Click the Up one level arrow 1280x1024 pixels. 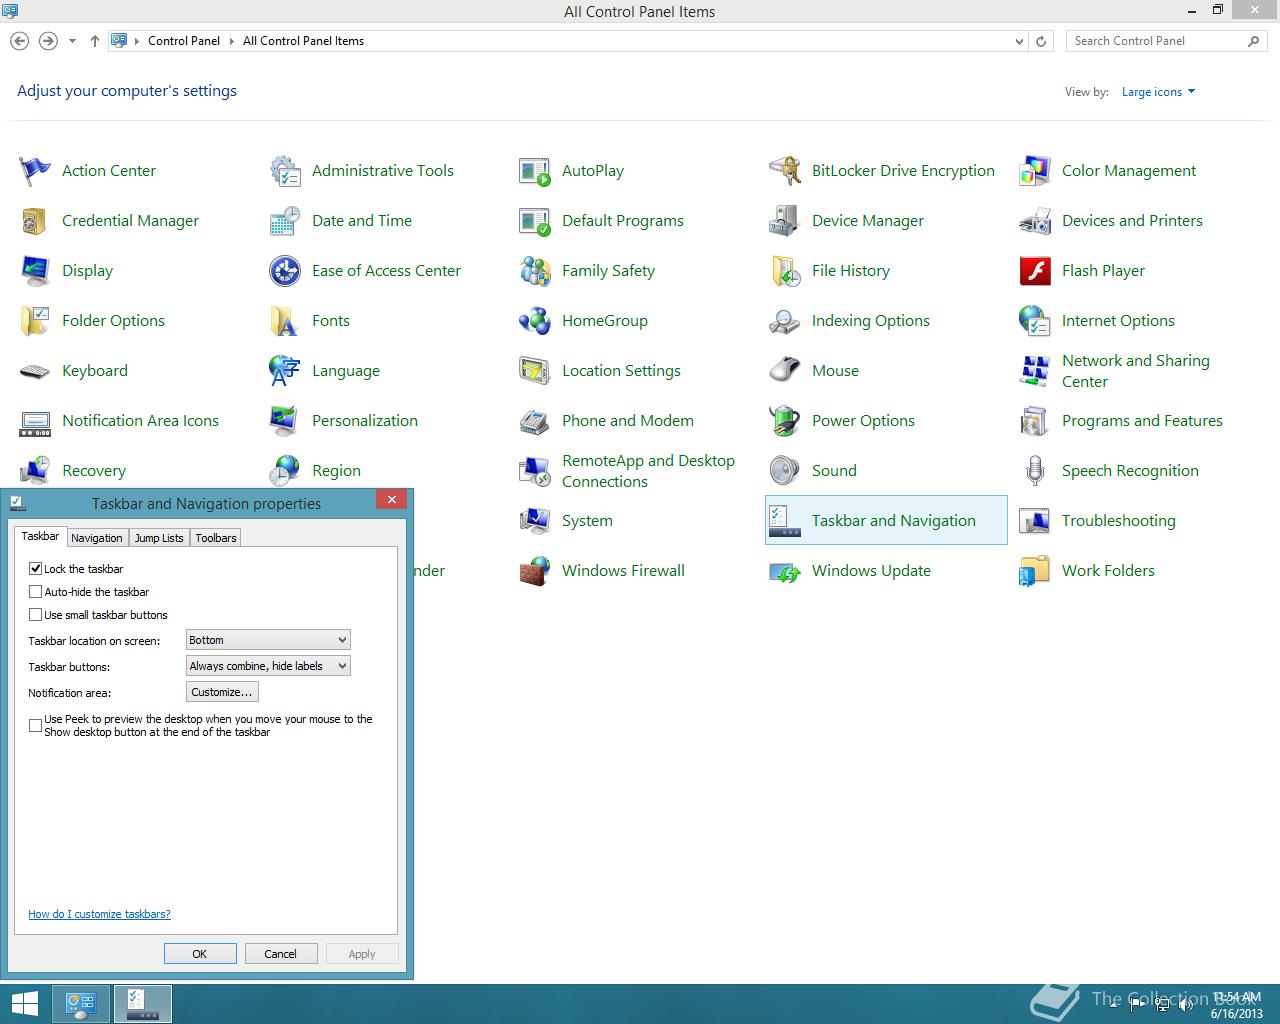[x=94, y=41]
